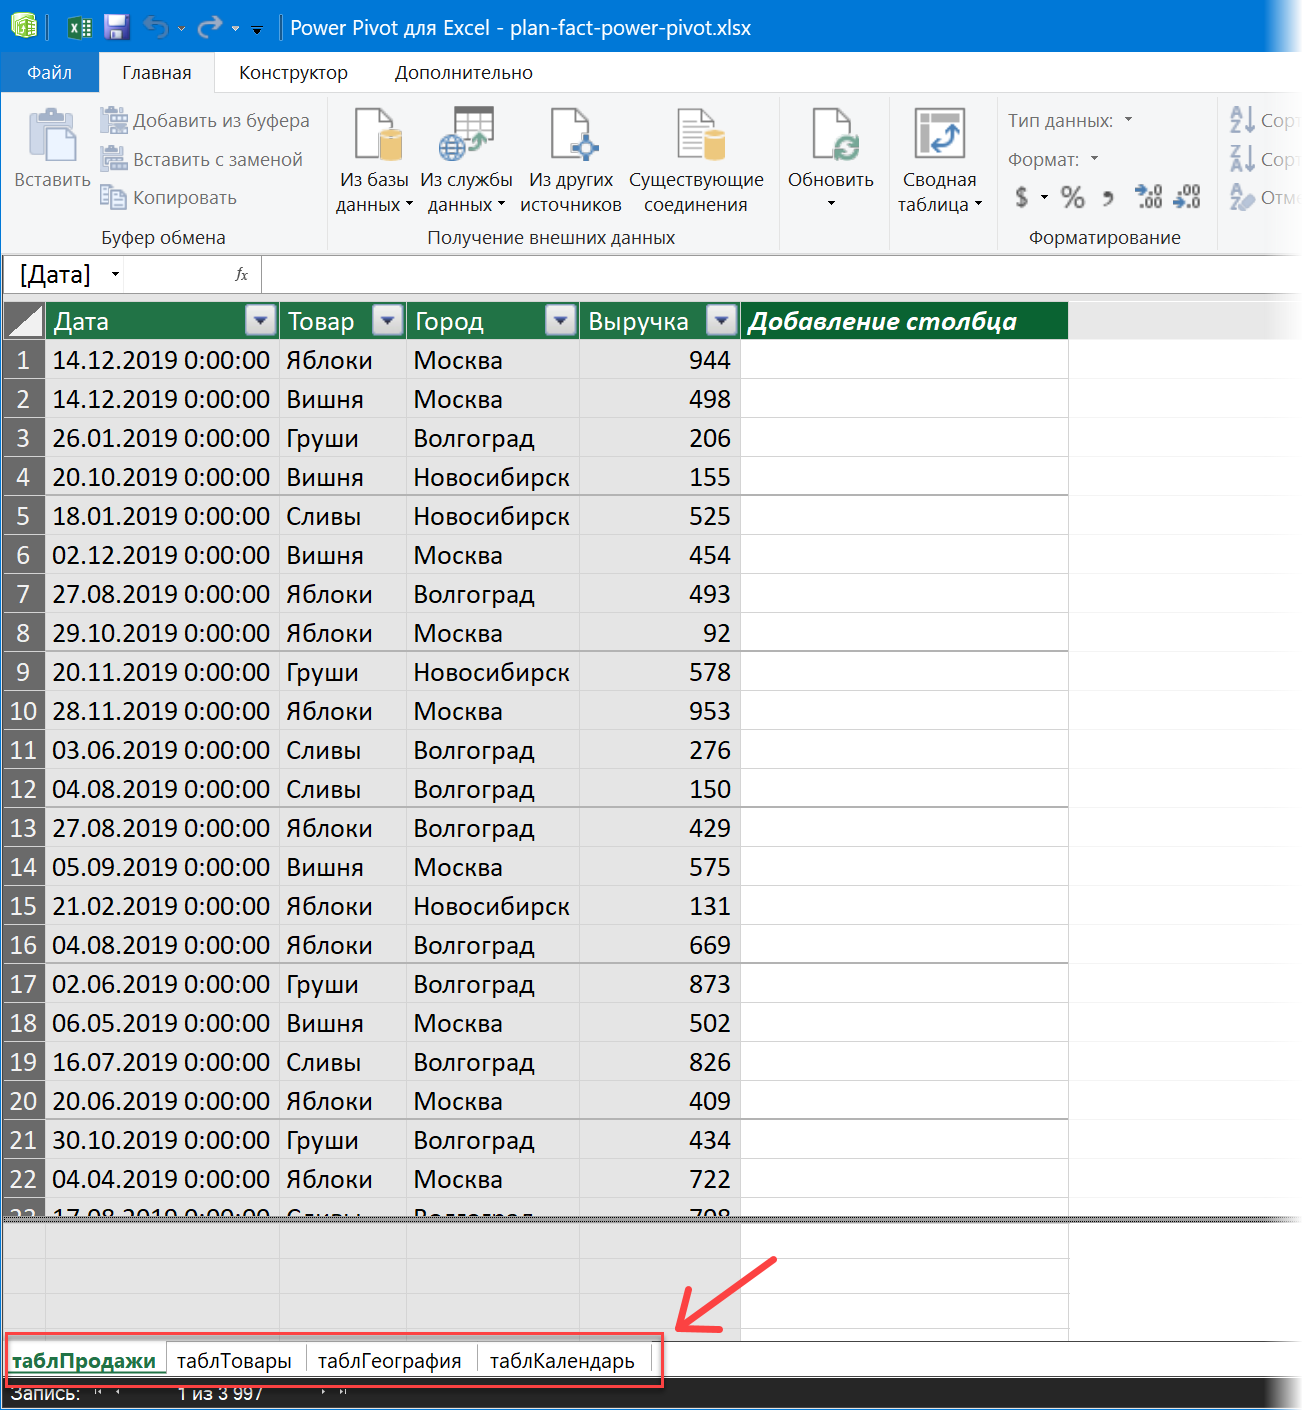Click the Redo arrow in title bar

coord(209,27)
